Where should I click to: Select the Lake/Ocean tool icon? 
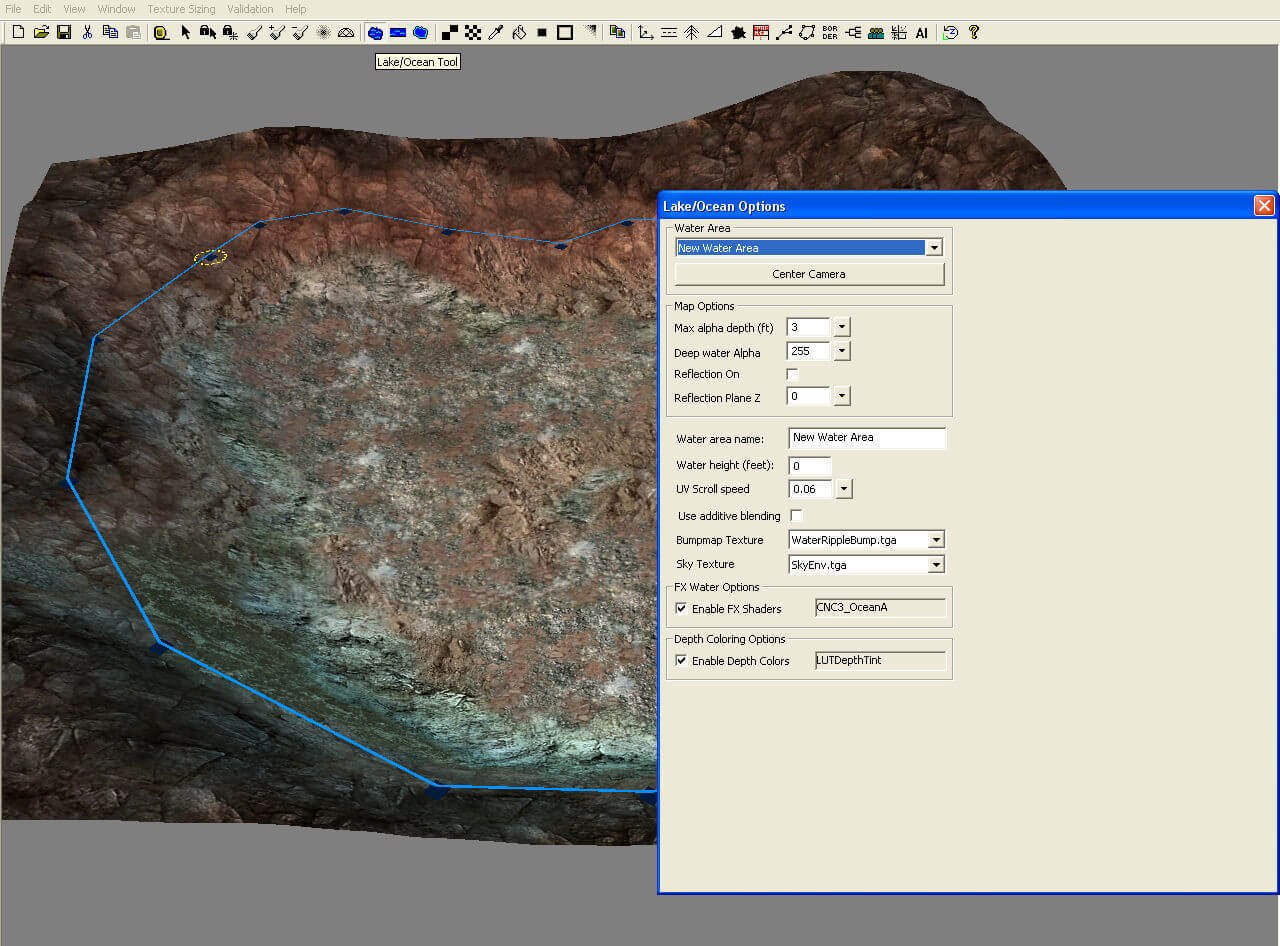coord(375,33)
